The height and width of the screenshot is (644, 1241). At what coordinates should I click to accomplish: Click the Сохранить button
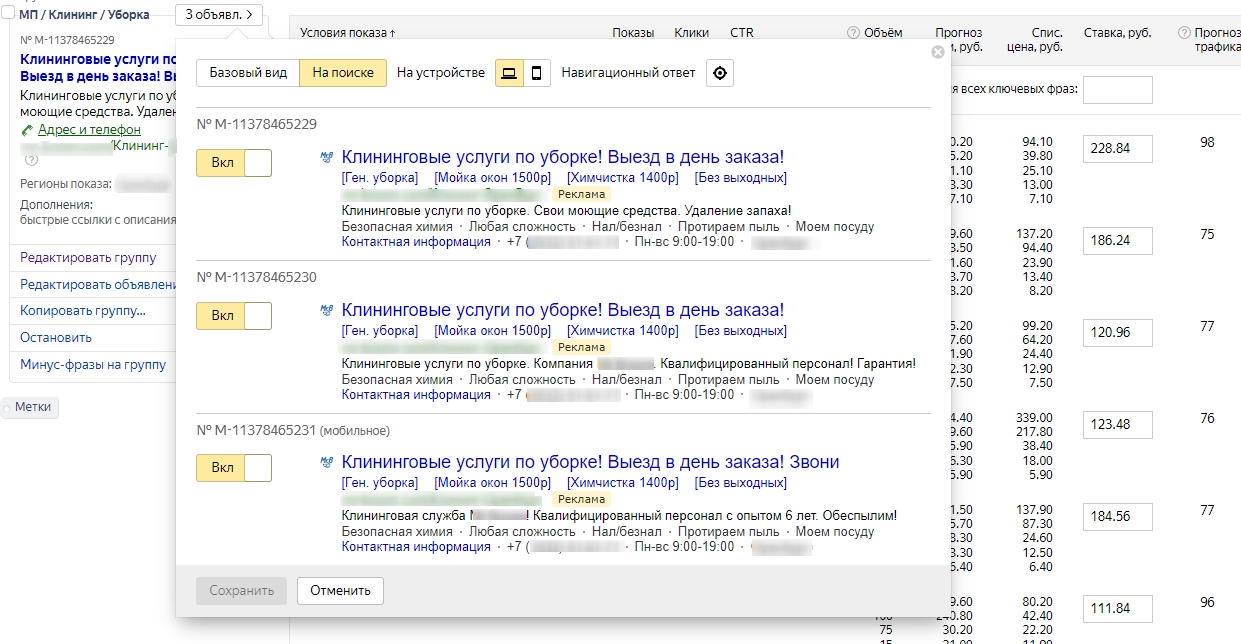(x=241, y=591)
